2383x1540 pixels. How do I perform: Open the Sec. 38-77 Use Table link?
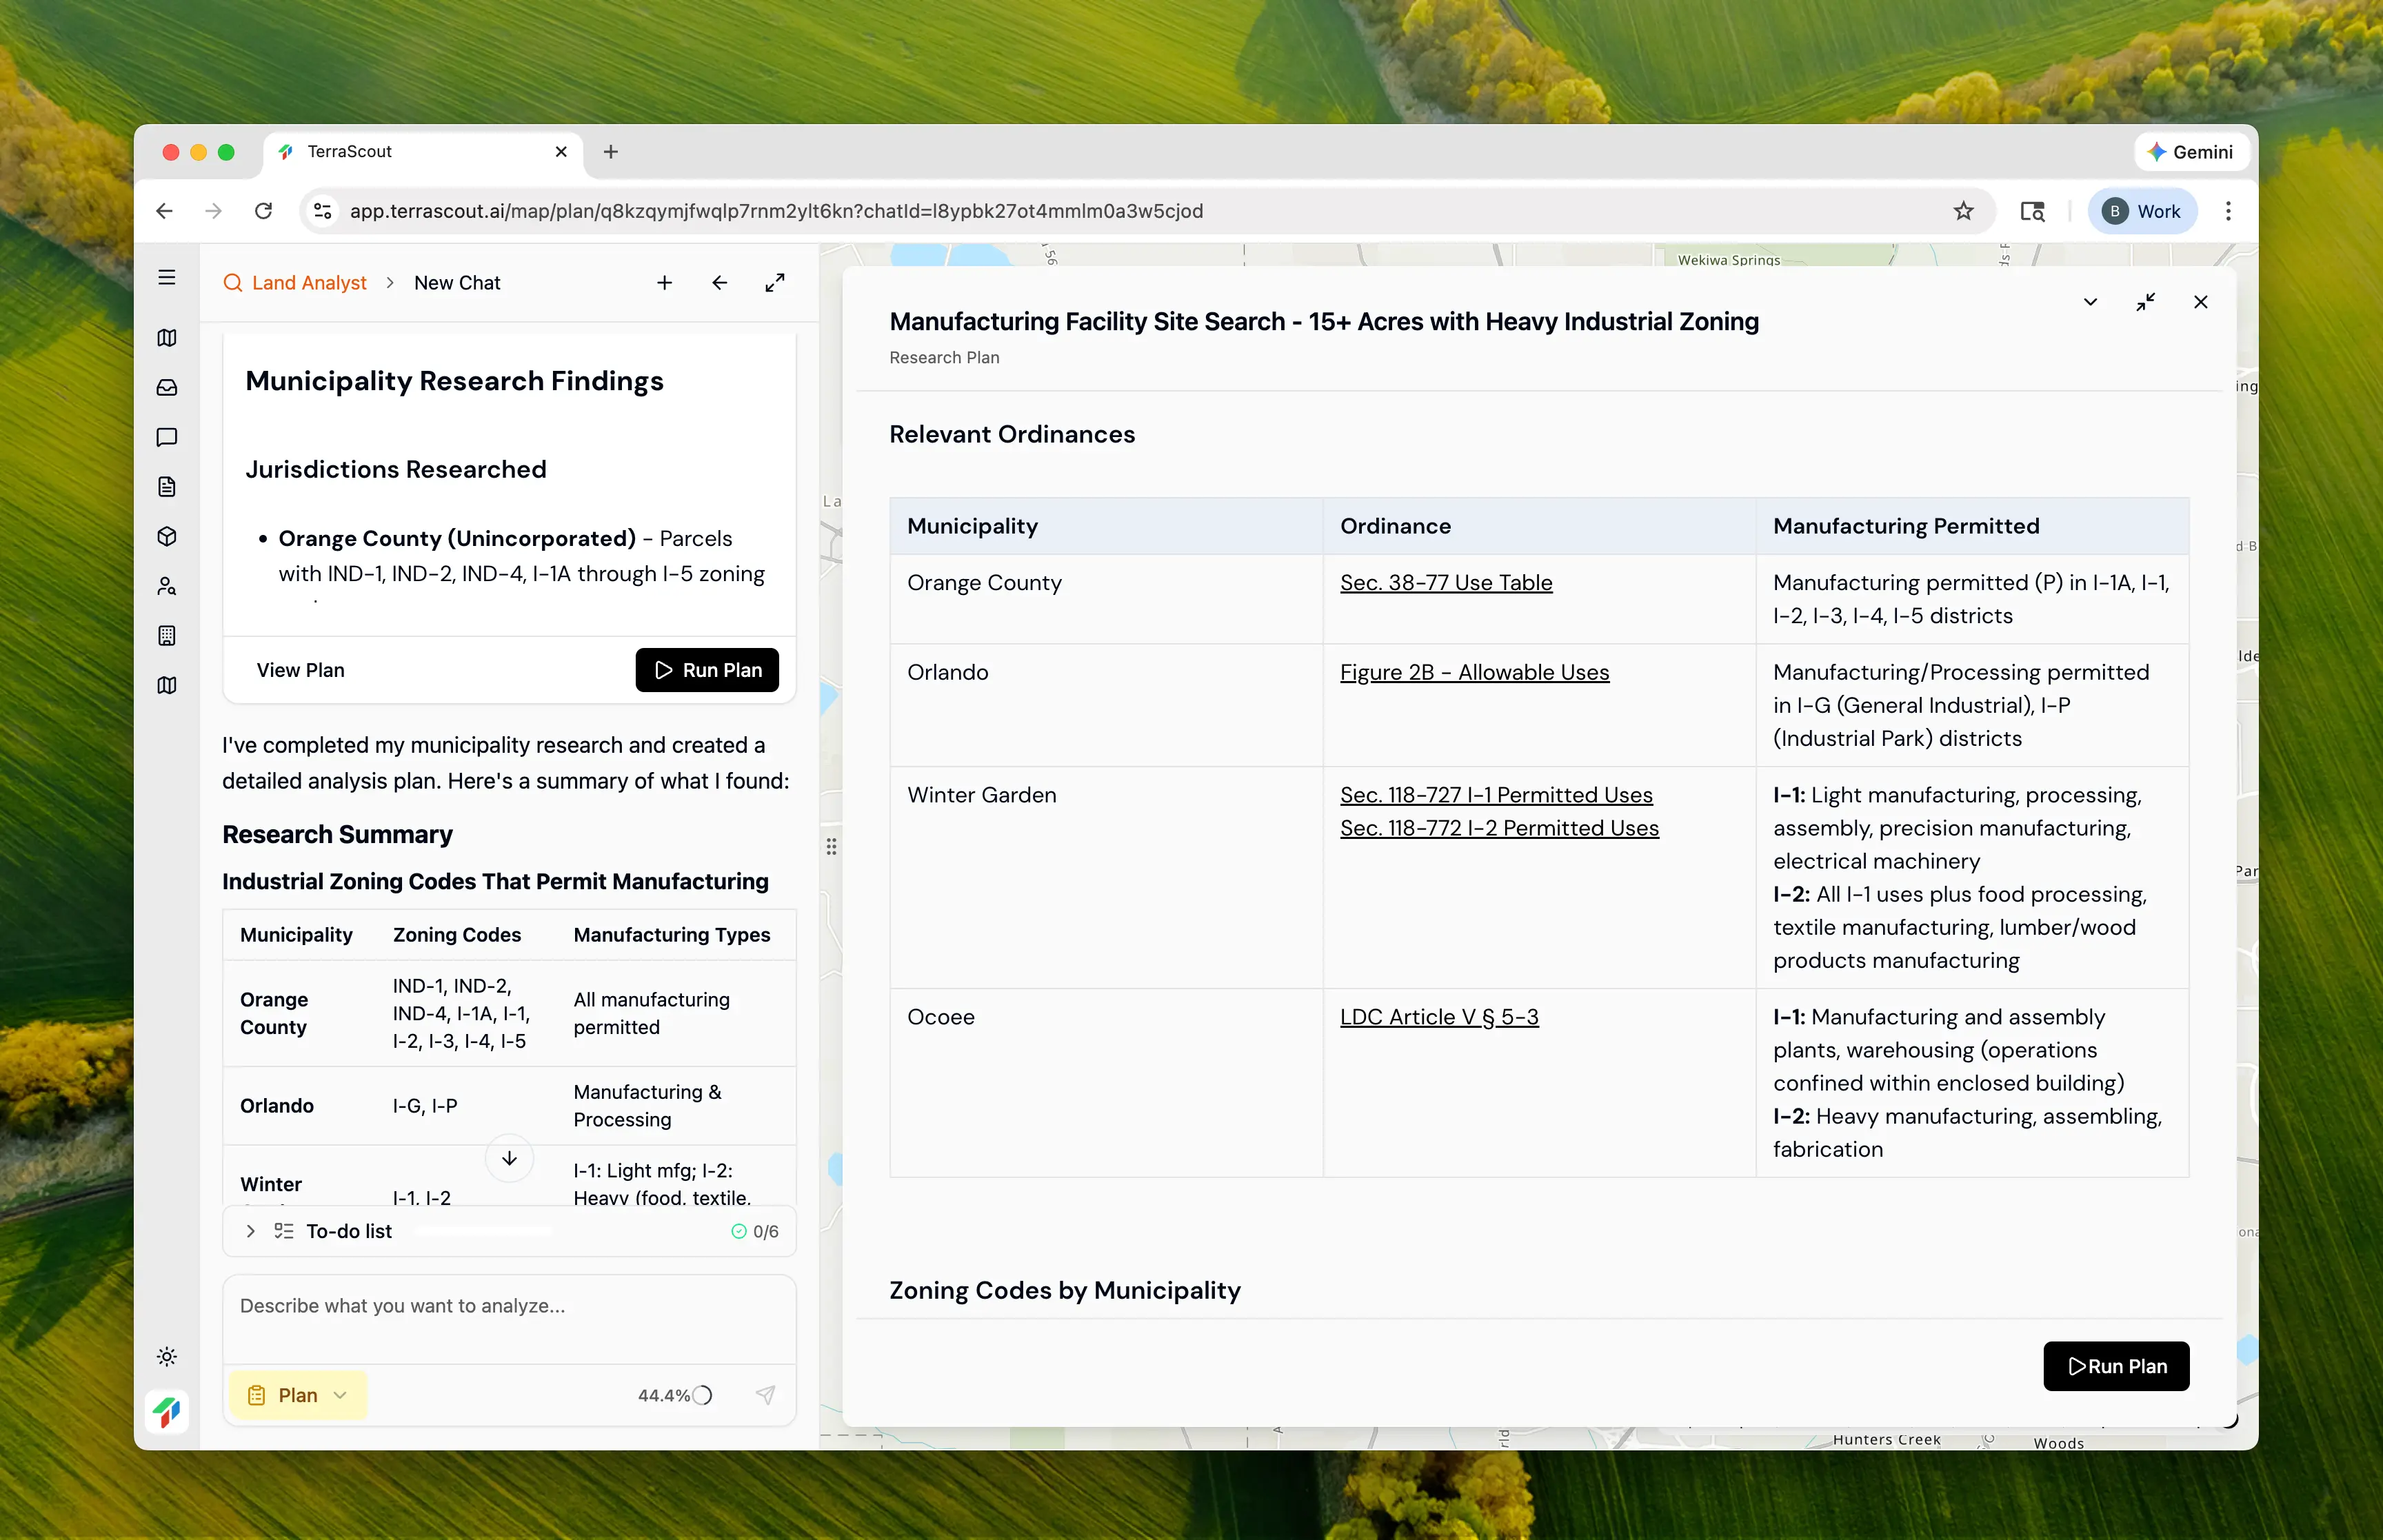1446,583
